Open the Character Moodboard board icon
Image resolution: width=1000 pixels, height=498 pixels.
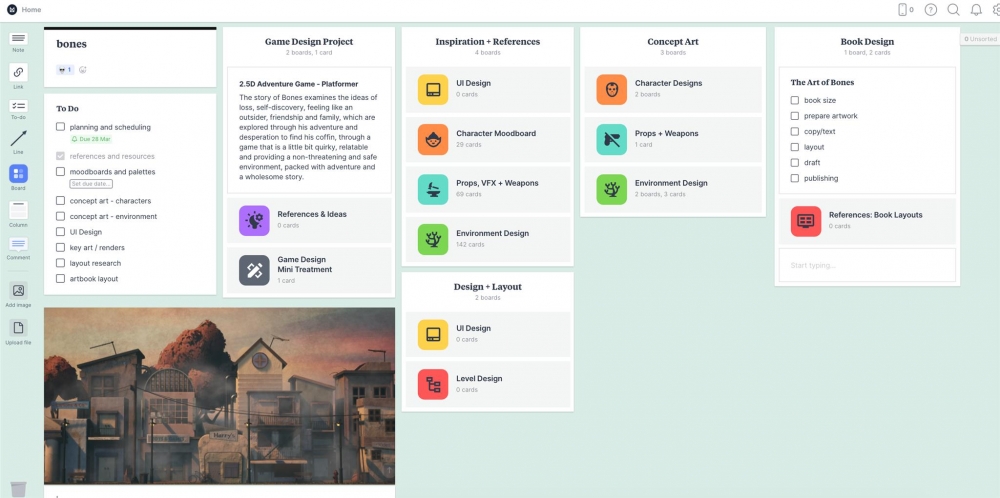click(x=432, y=139)
